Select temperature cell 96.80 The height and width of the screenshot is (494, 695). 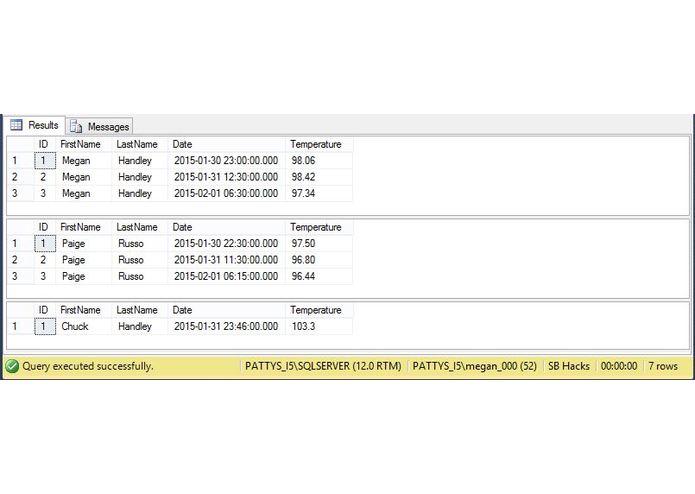pos(319,260)
